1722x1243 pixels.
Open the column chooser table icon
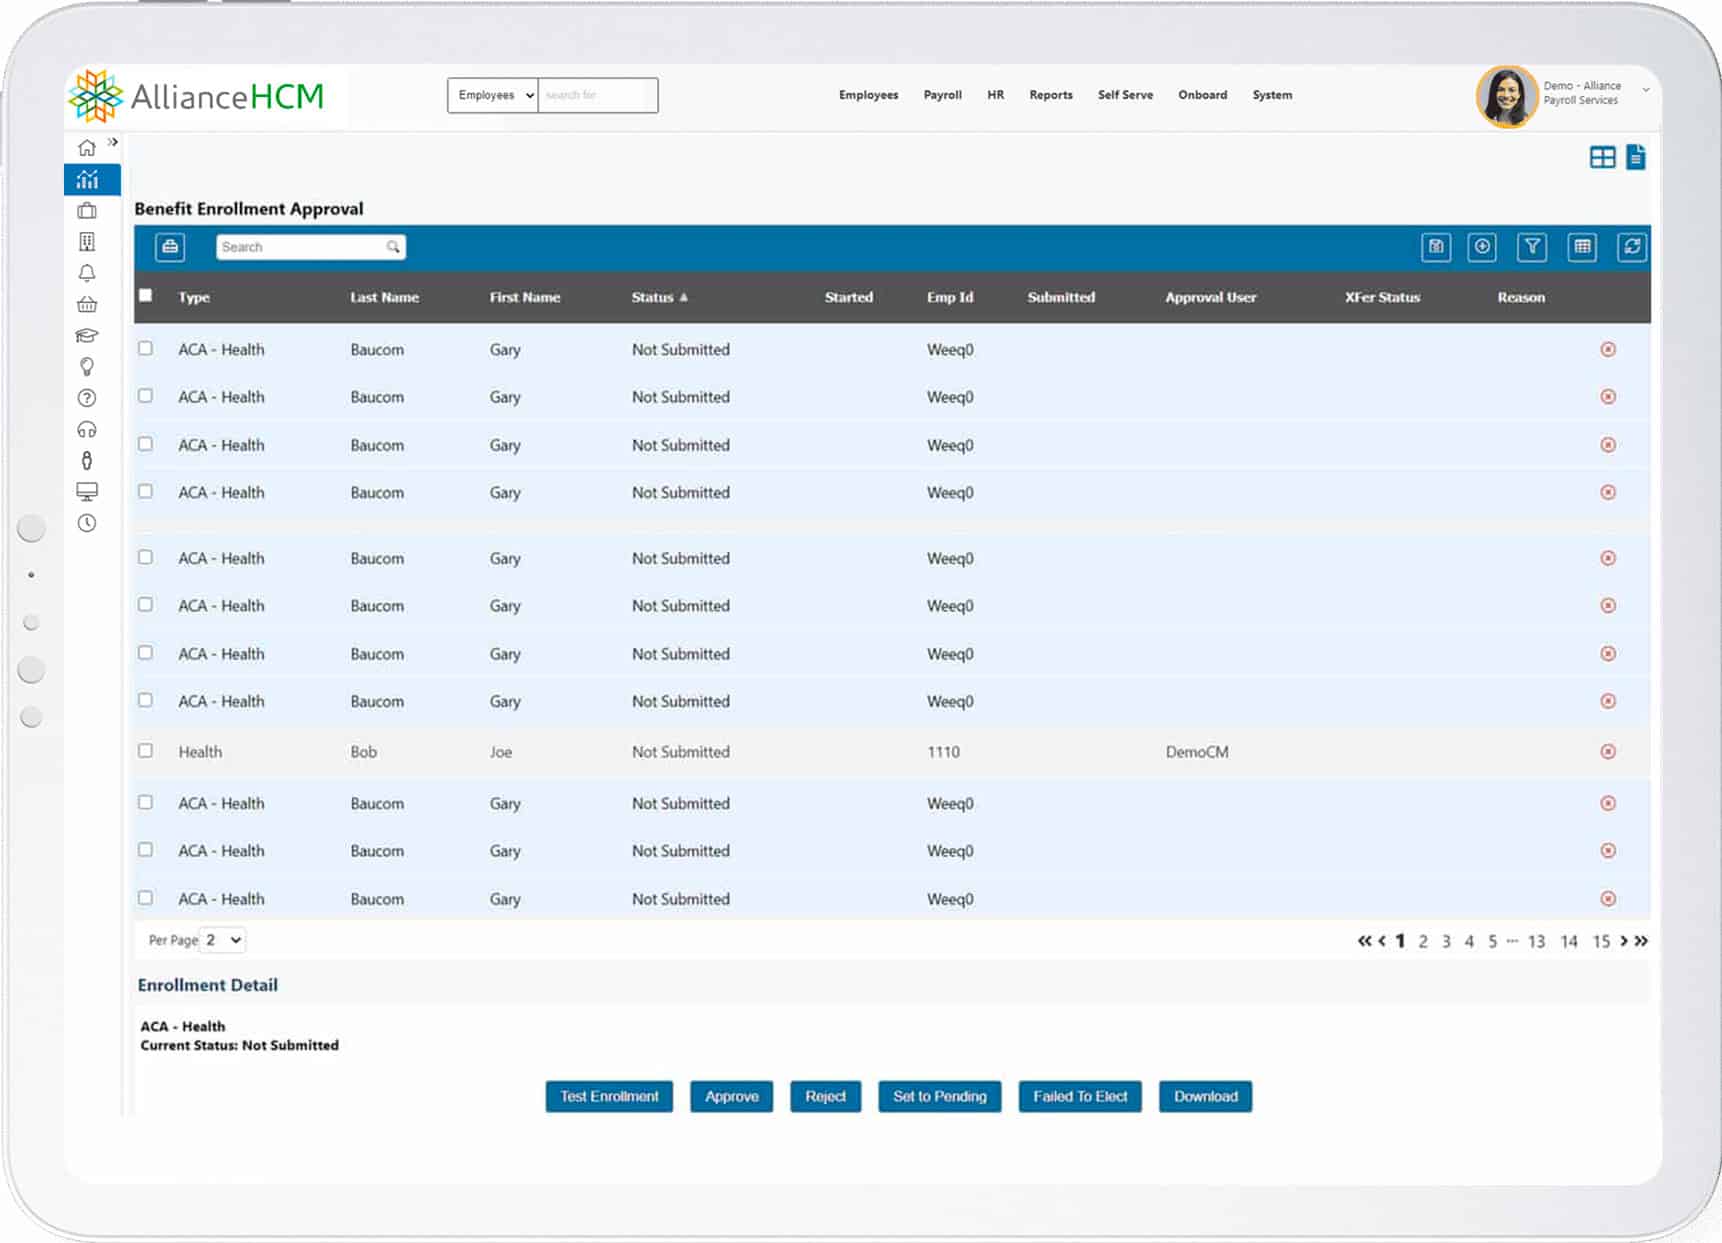pos(1582,247)
